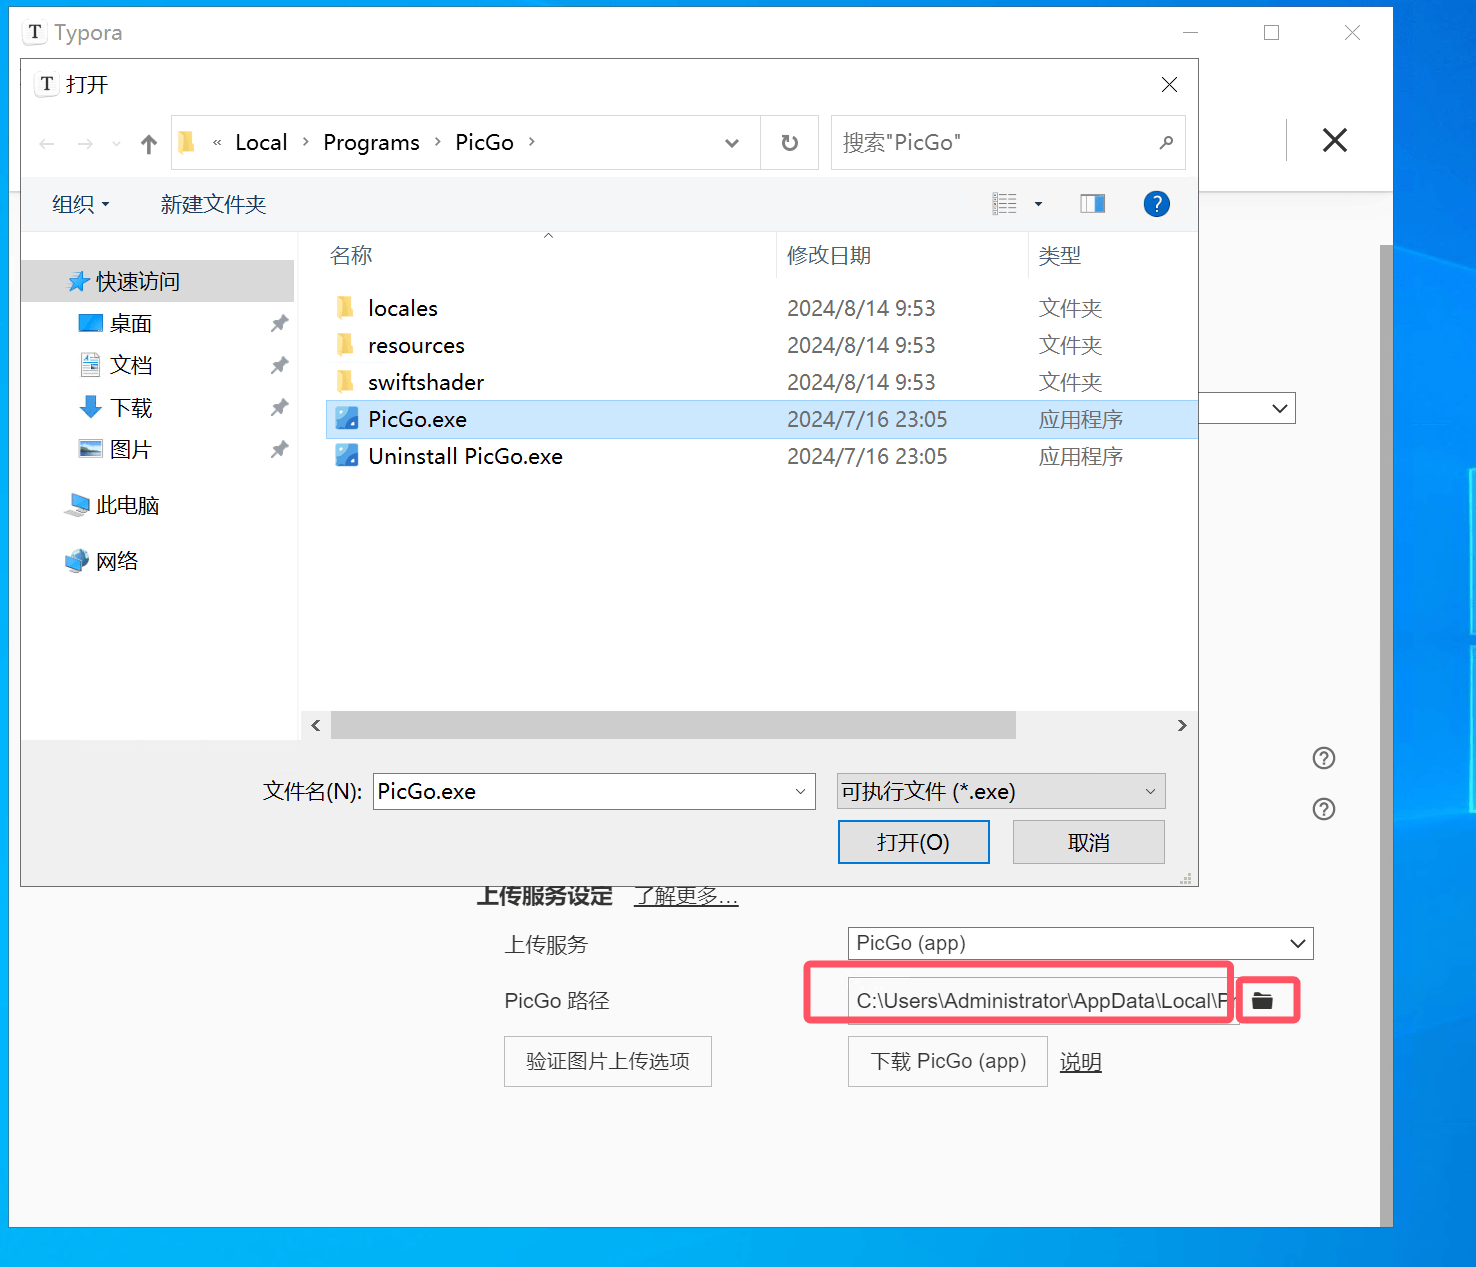The height and width of the screenshot is (1267, 1476).
Task: Click pin icon beside 文档
Action: pyautogui.click(x=279, y=365)
